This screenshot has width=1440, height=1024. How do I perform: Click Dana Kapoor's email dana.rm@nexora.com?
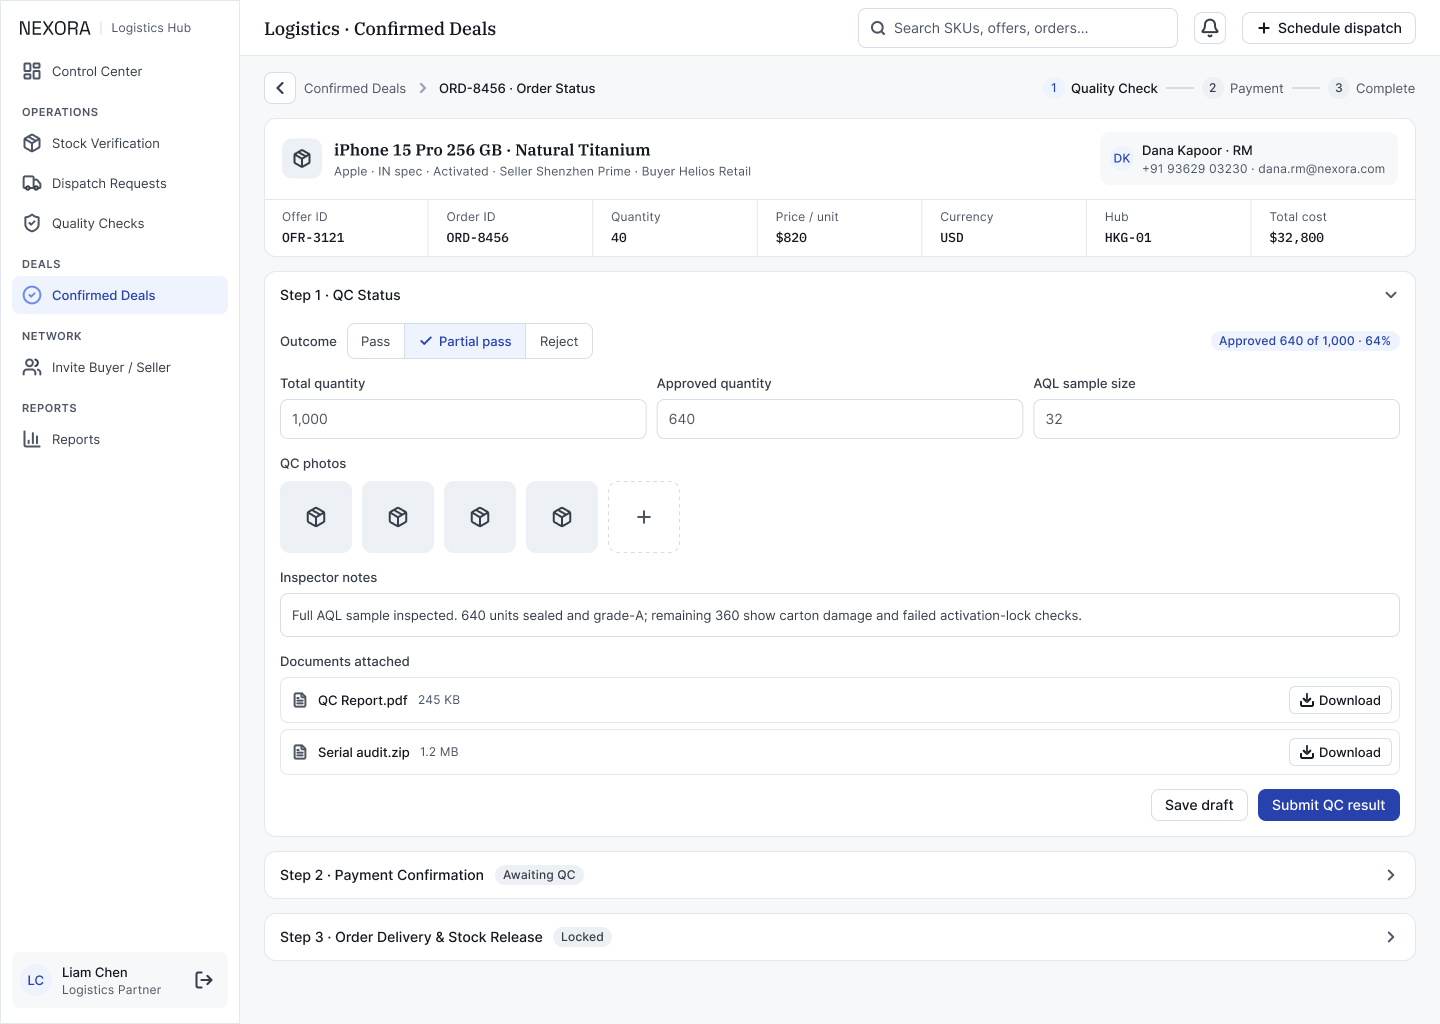coord(1322,169)
